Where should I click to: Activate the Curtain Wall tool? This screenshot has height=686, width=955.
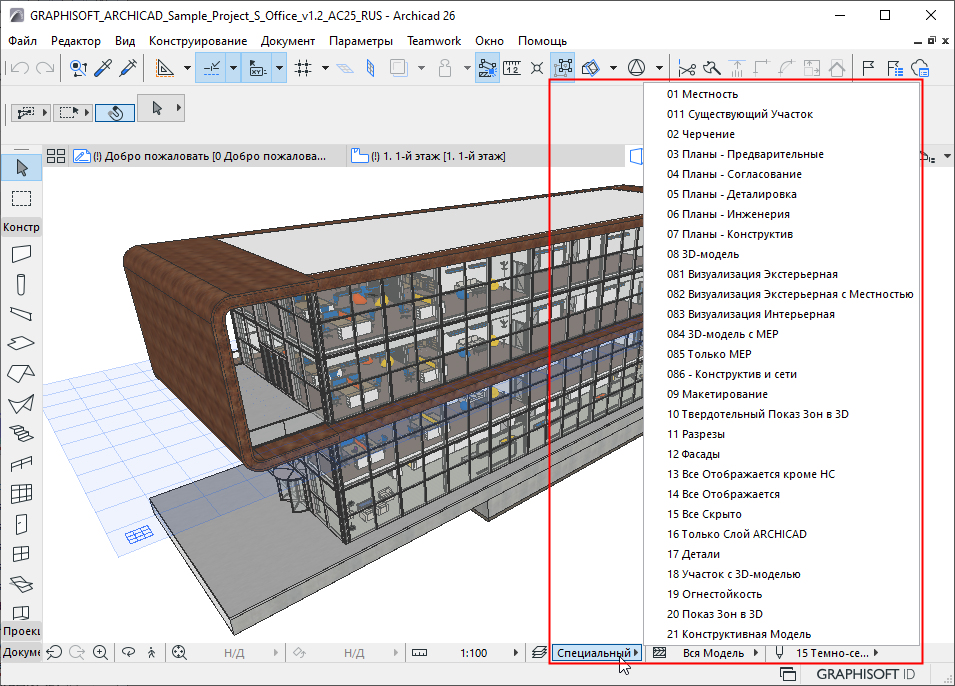click(x=21, y=493)
